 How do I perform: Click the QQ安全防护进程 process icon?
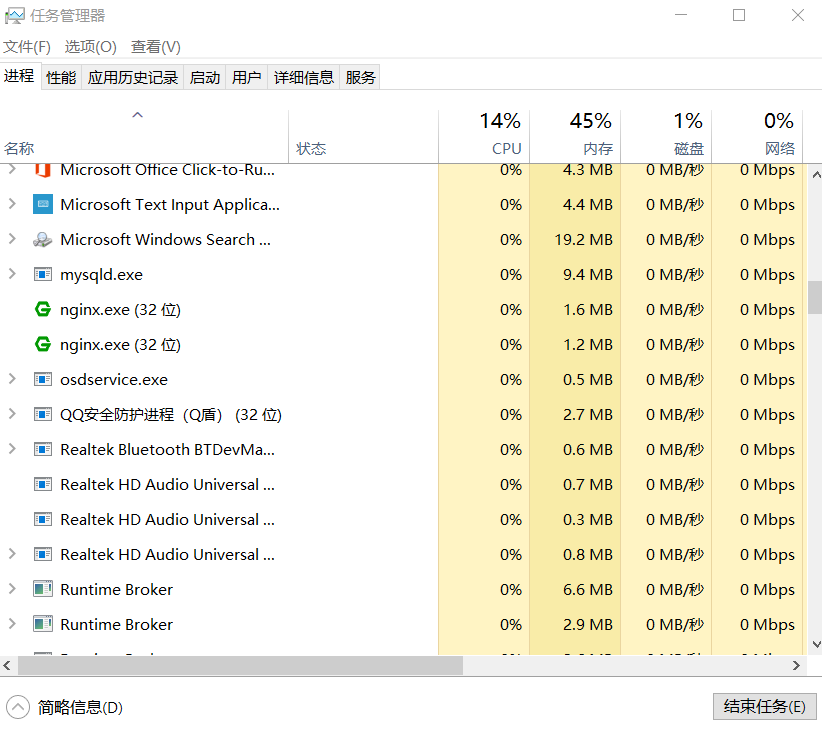[x=43, y=414]
